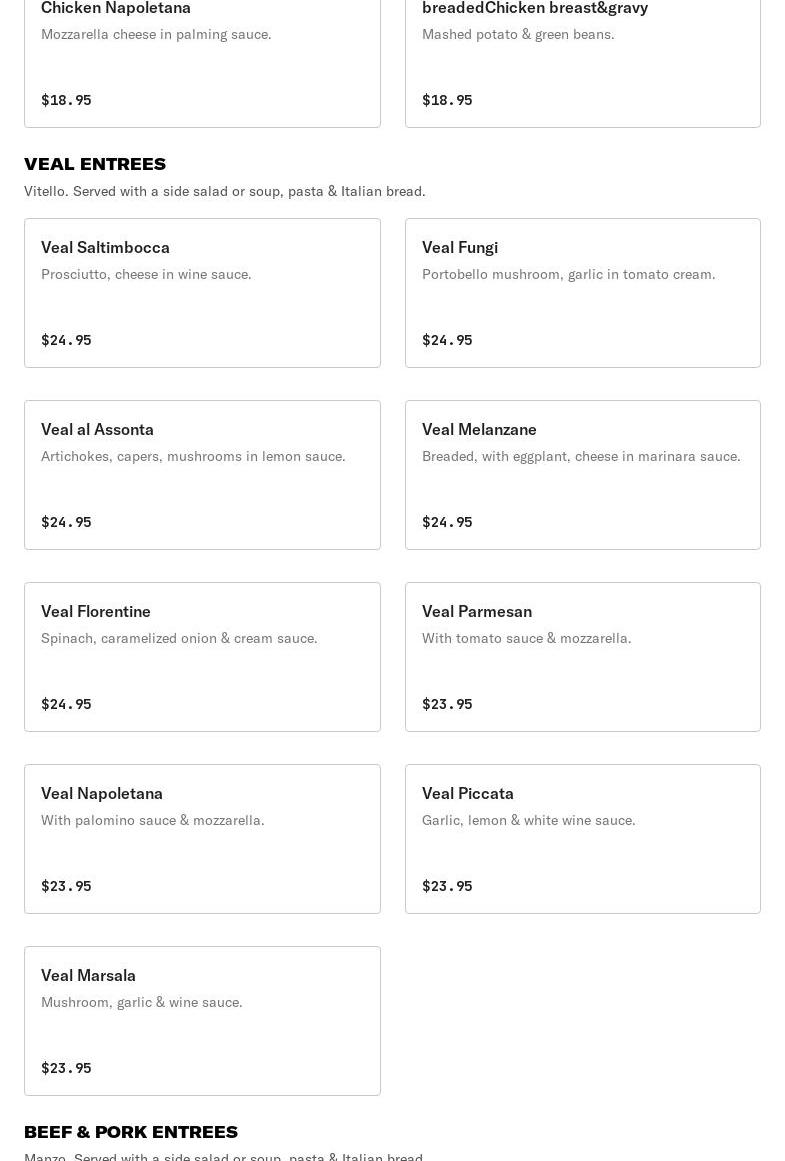Viewport: 785px width, 1161px height.
Task: Click the VEAL ENTREES section heading
Action: pyautogui.click(x=95, y=164)
